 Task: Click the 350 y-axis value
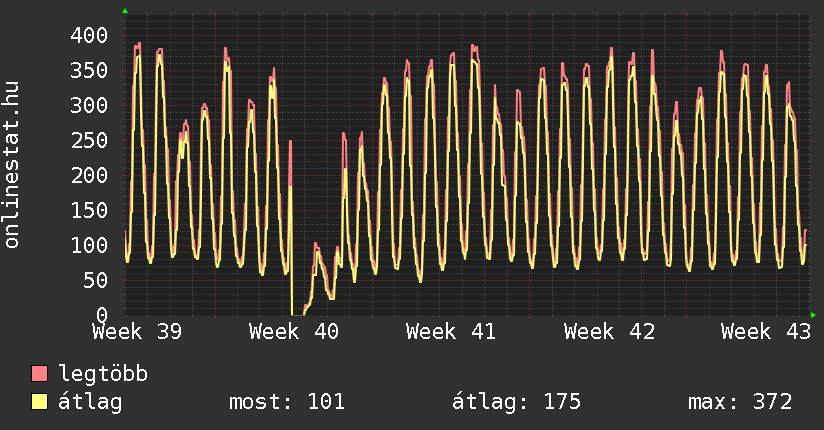click(x=88, y=70)
